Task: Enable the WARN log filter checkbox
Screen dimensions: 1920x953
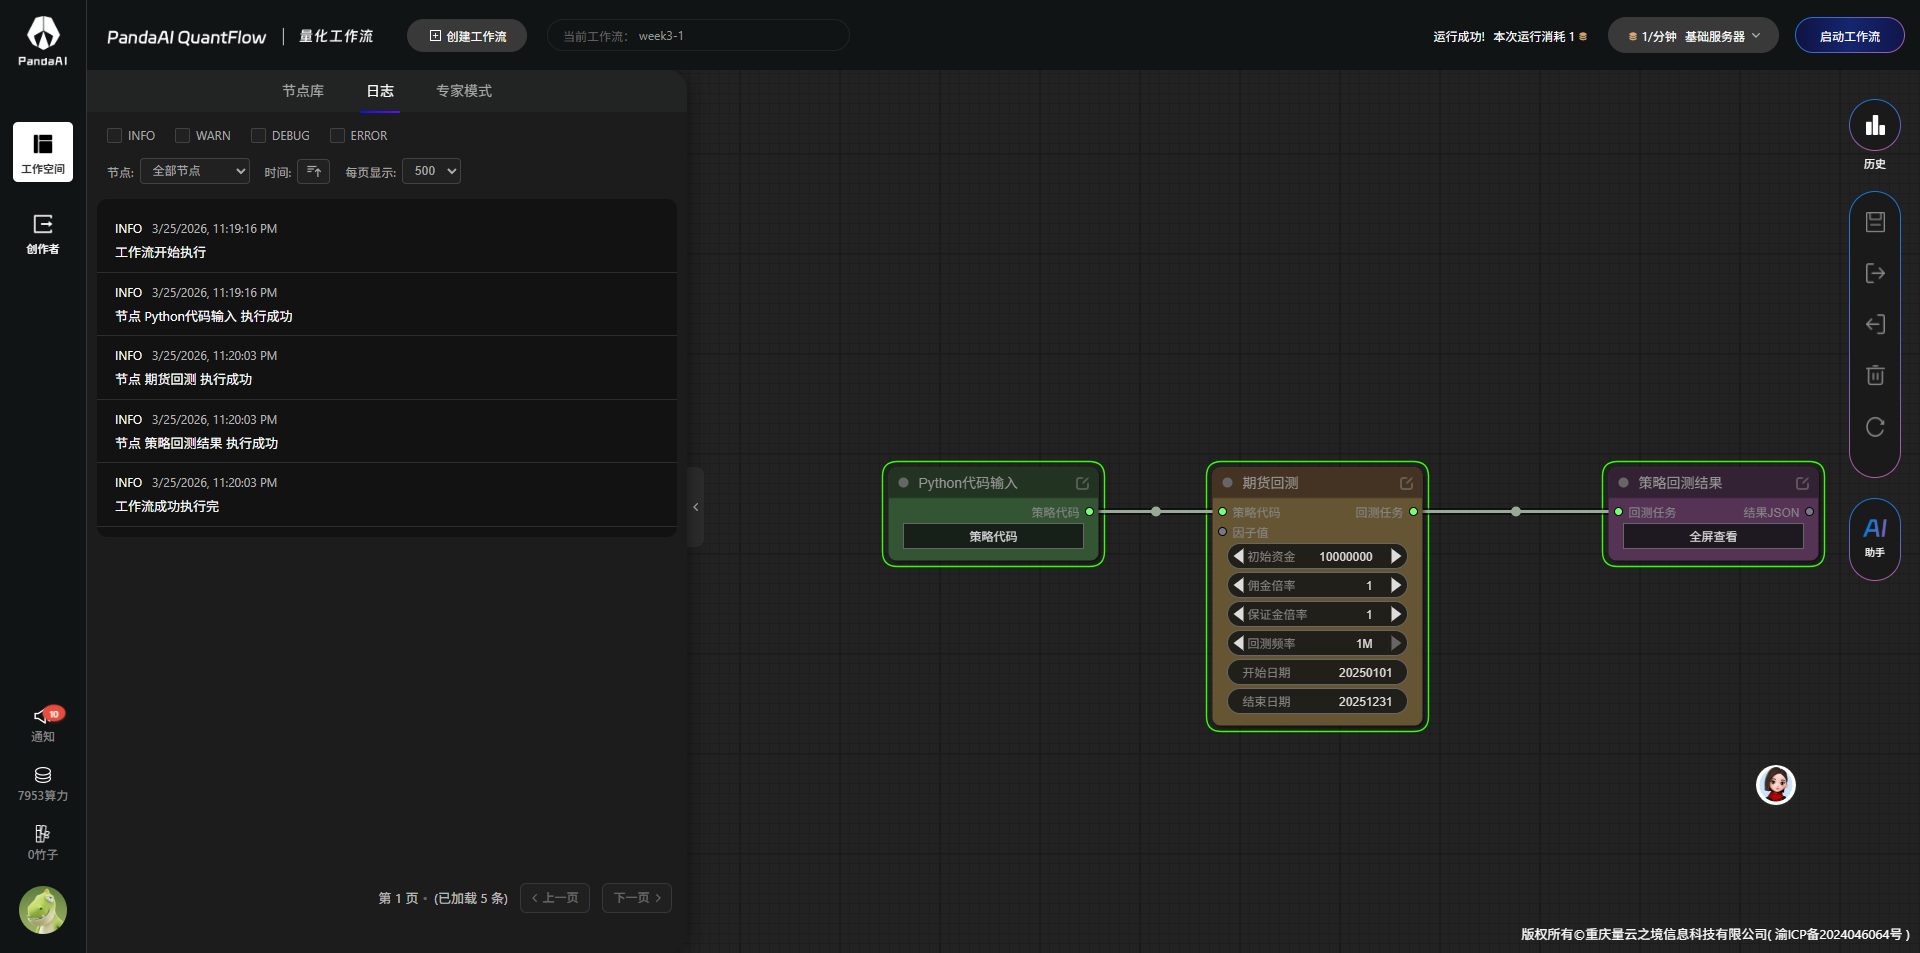Action: point(182,136)
